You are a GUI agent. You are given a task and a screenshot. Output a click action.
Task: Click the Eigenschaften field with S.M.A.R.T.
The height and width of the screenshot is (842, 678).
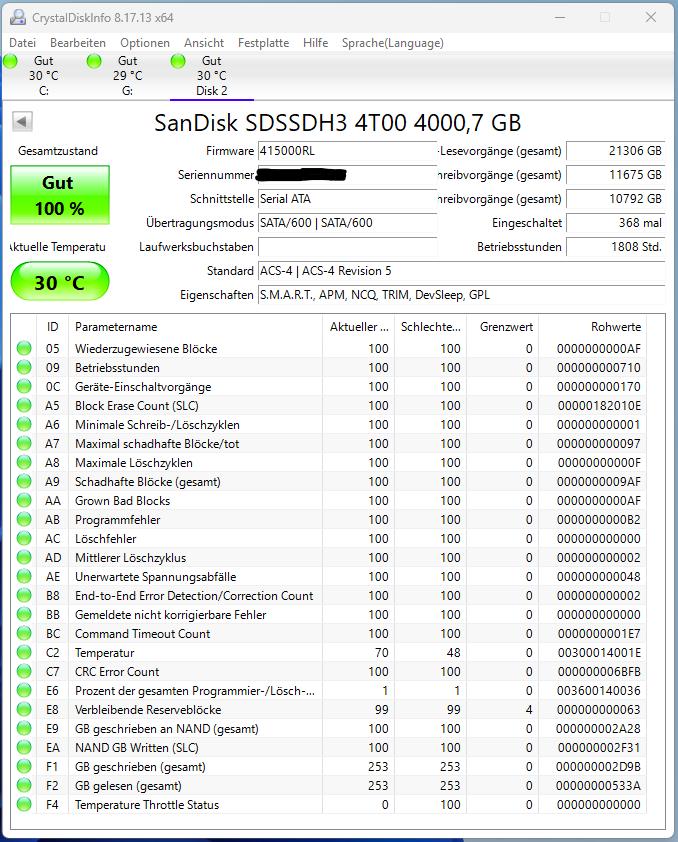pyautogui.click(x=462, y=295)
